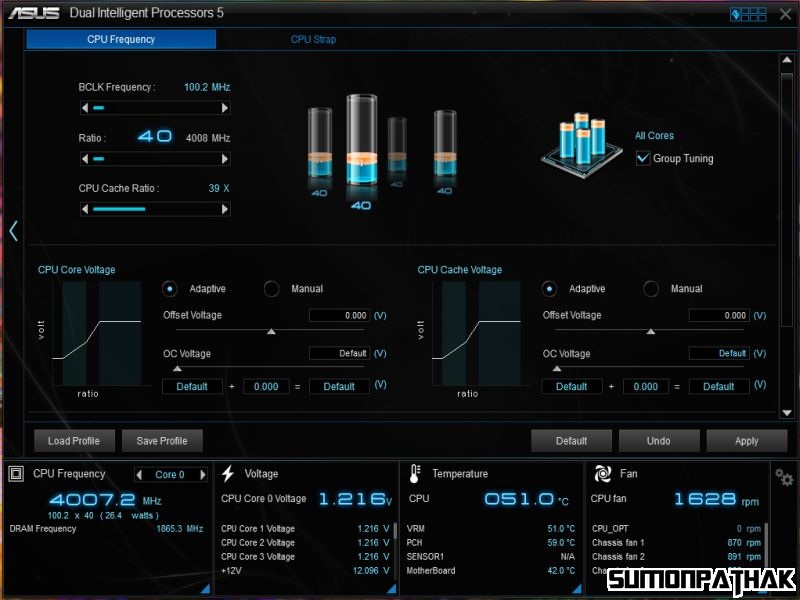
Task: Expand the Temperature panel corner arrow
Action: tap(577, 589)
